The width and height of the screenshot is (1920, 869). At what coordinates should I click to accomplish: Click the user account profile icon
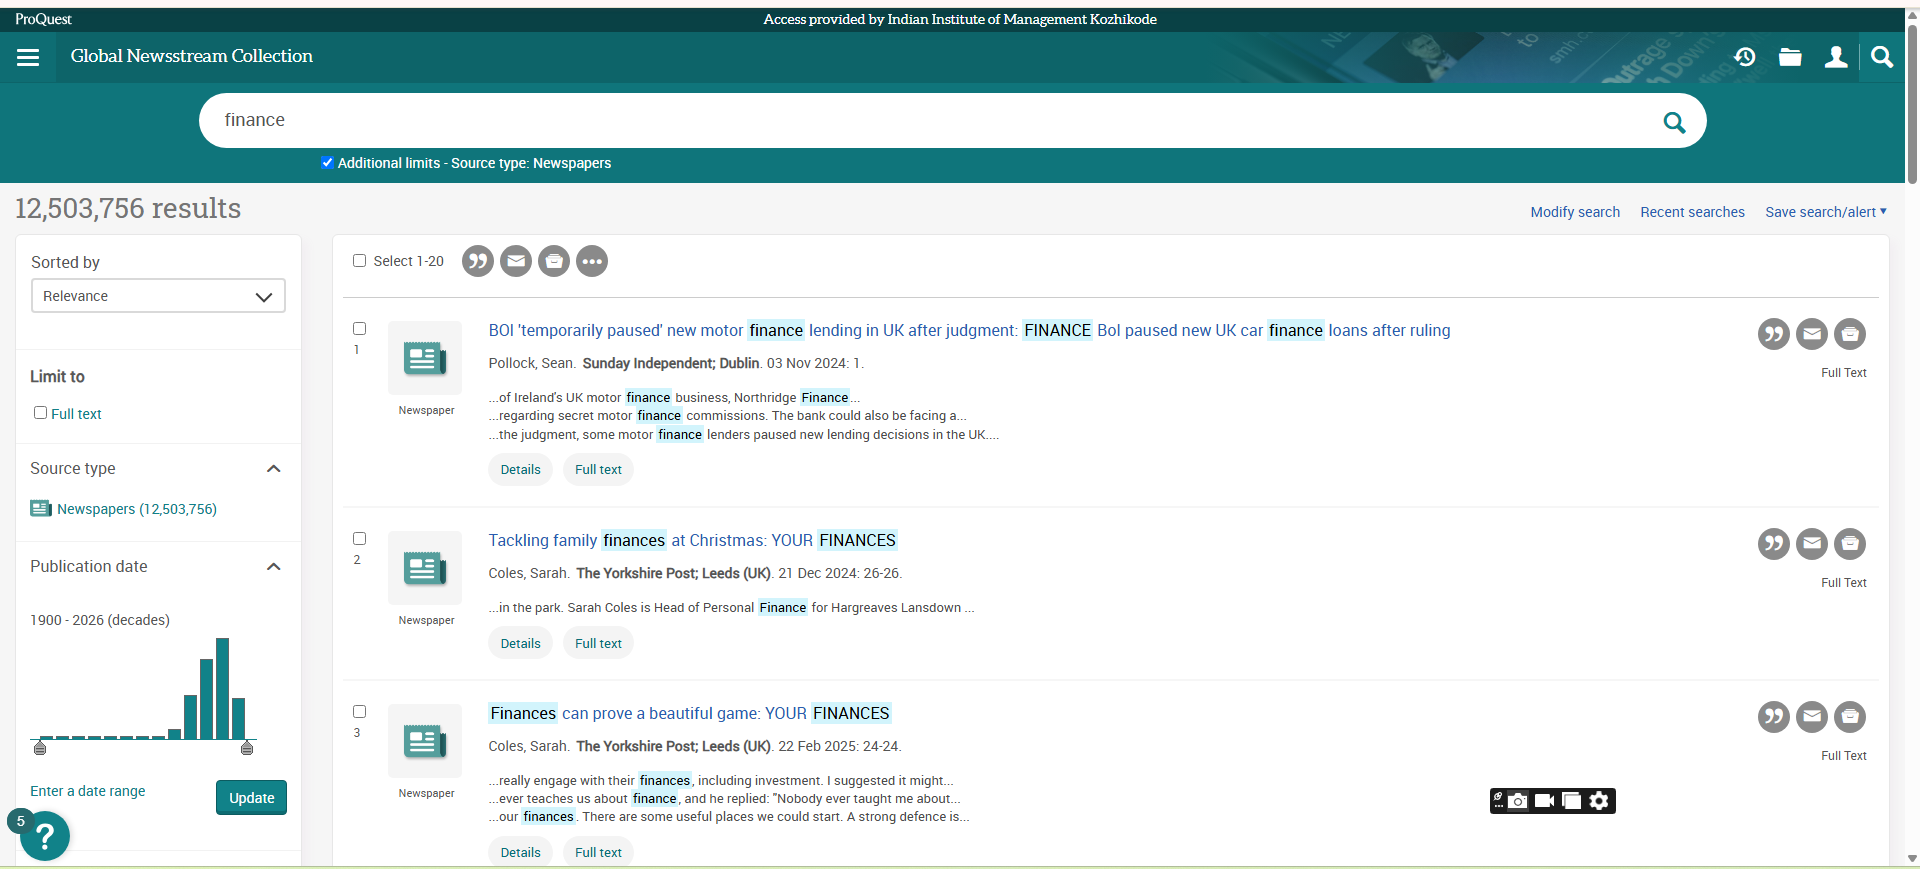point(1836,57)
